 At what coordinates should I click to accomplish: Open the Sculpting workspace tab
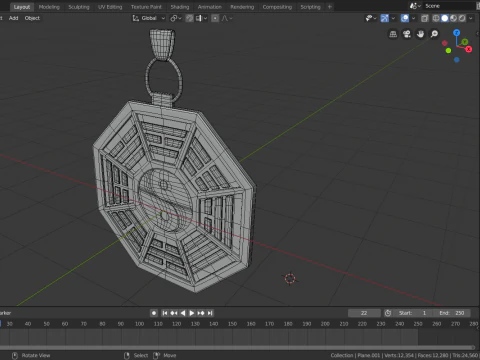[79, 7]
